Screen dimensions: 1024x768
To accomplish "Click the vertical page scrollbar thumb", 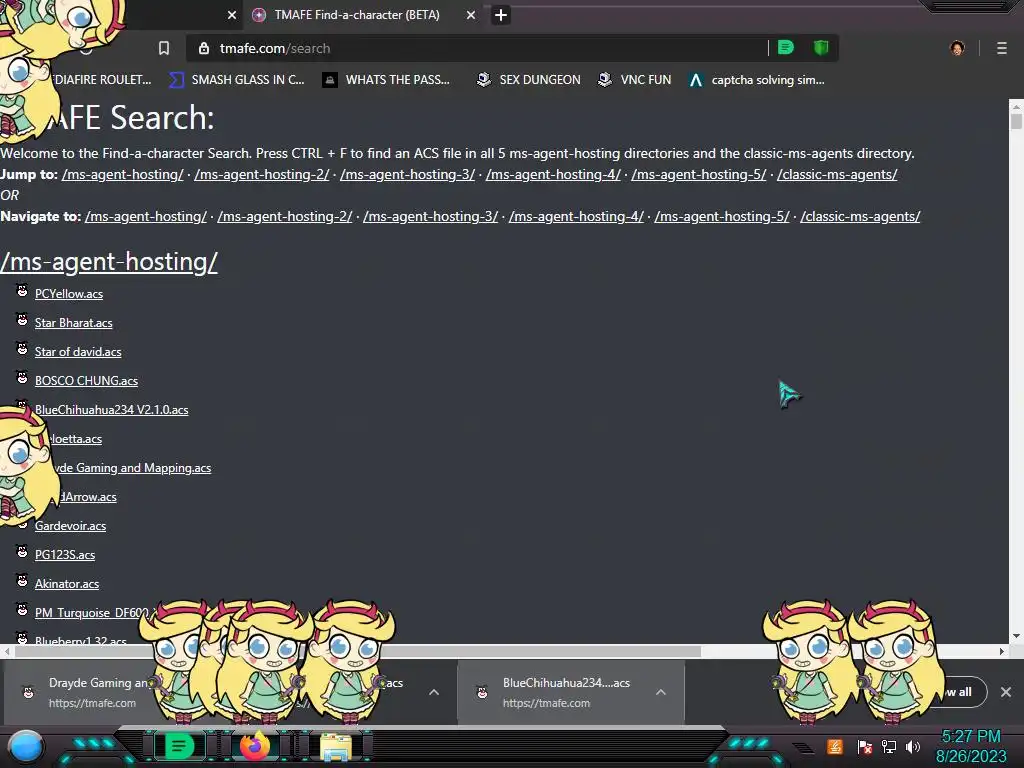I will 1016,121.
